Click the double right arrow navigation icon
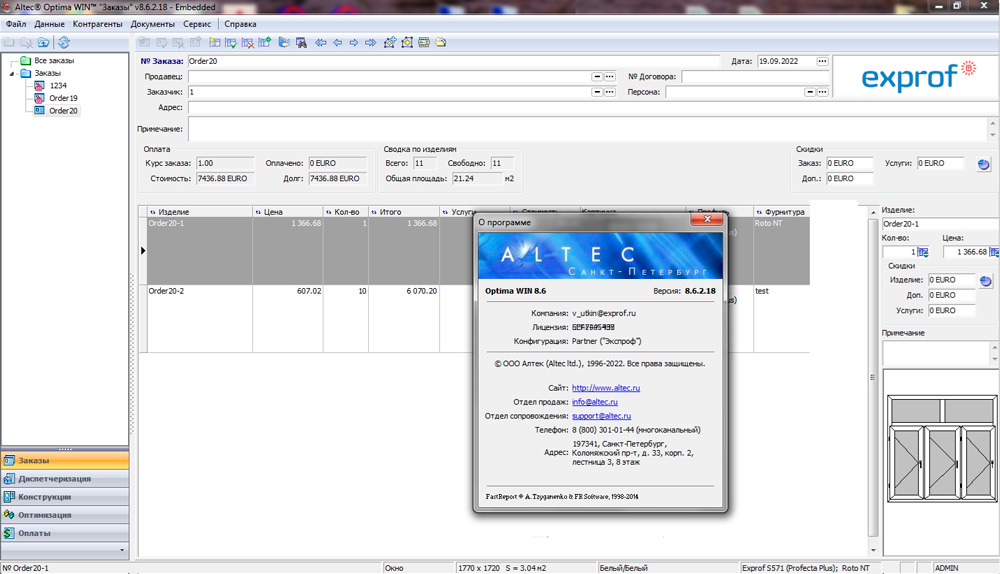 tap(370, 43)
